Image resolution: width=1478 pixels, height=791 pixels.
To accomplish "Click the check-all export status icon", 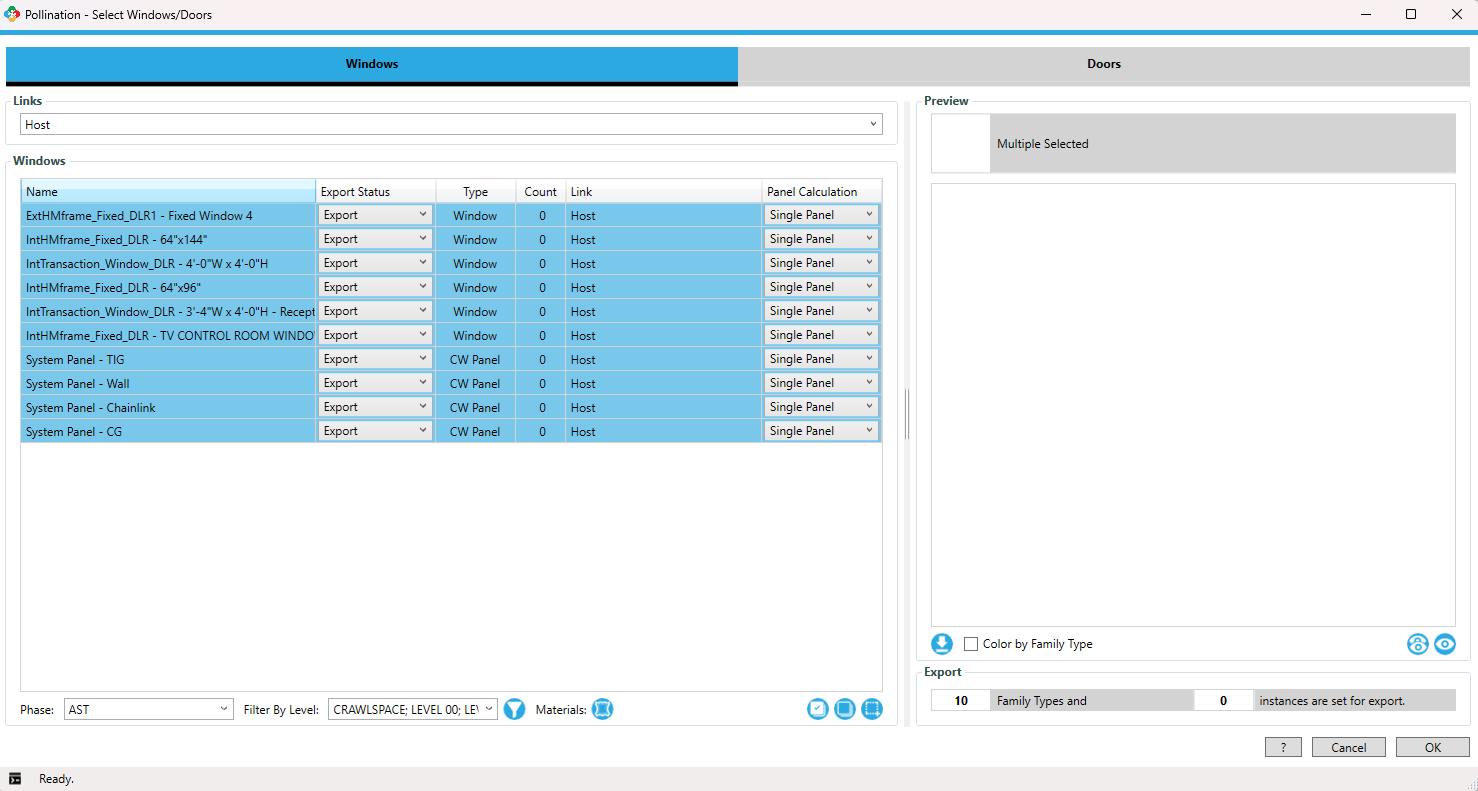I will point(818,708).
